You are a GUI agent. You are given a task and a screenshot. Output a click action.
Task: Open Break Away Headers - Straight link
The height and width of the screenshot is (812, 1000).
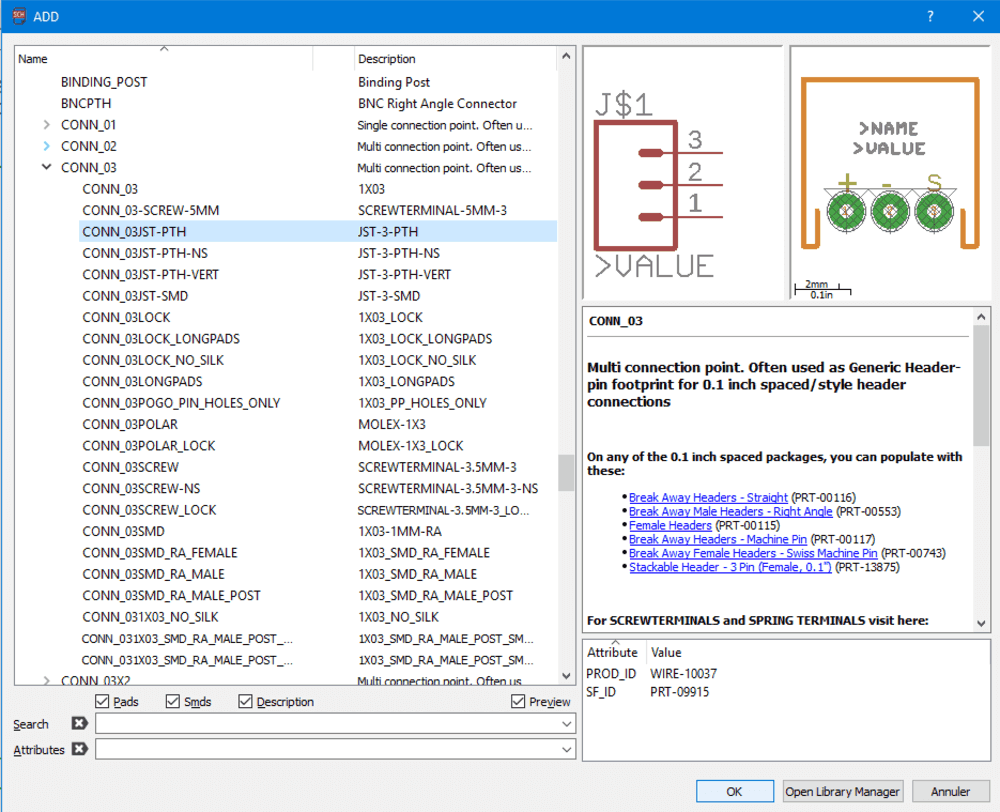708,498
